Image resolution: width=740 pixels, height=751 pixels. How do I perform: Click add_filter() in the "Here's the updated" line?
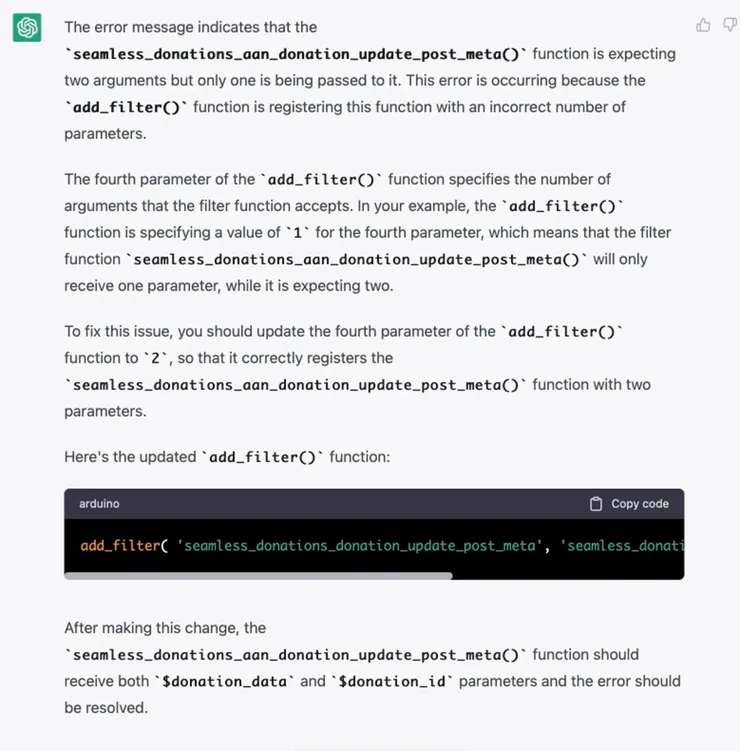262,457
